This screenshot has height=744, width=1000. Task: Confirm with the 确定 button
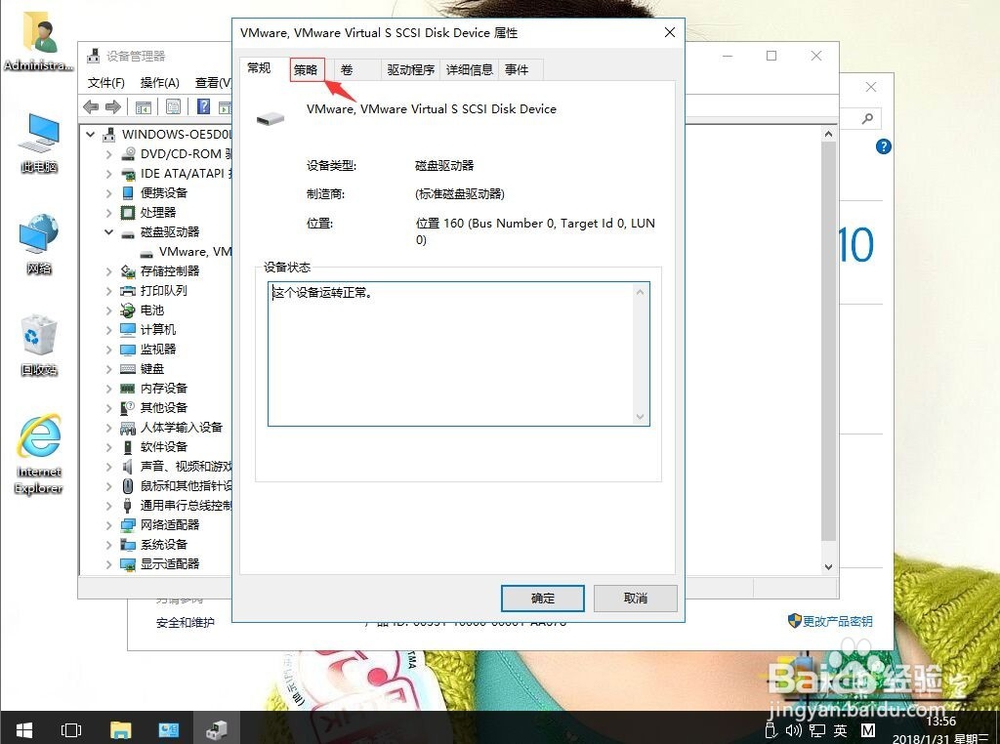(x=543, y=598)
